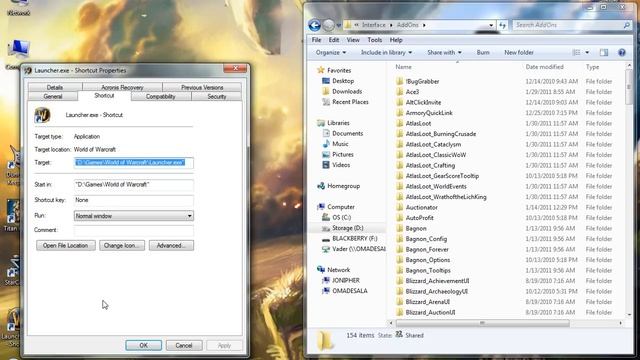Refresh the AddOns folder view

[502, 25]
